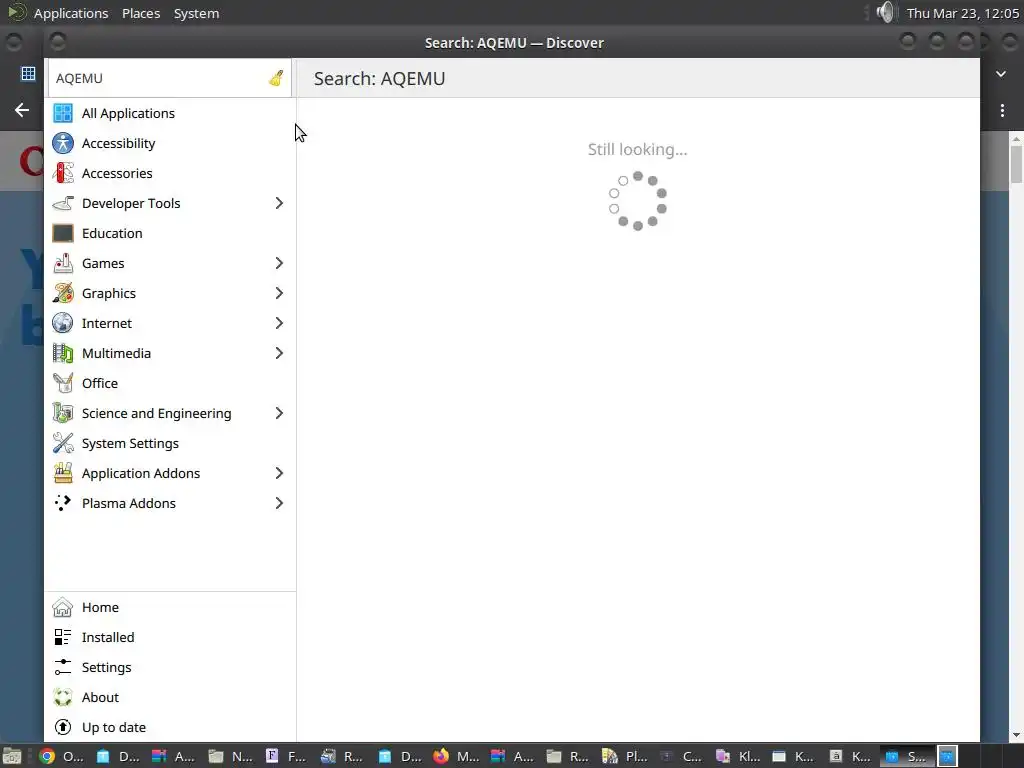Screen dimensions: 1024x768
Task: Click the Education blackboard icon
Action: 63,233
